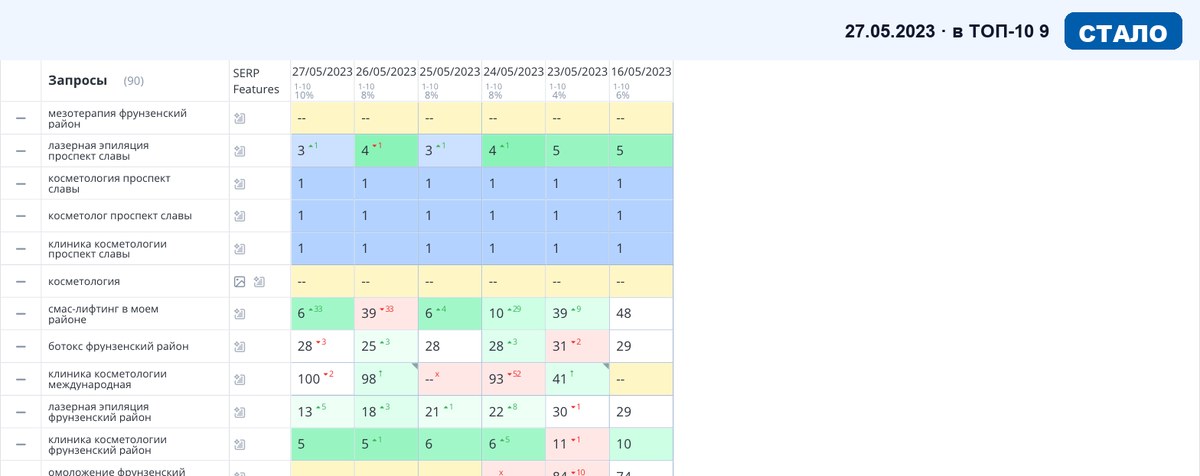Click the 27.05.2023 в ТОП-10 9 heading
1200x476 pixels.
coord(946,32)
